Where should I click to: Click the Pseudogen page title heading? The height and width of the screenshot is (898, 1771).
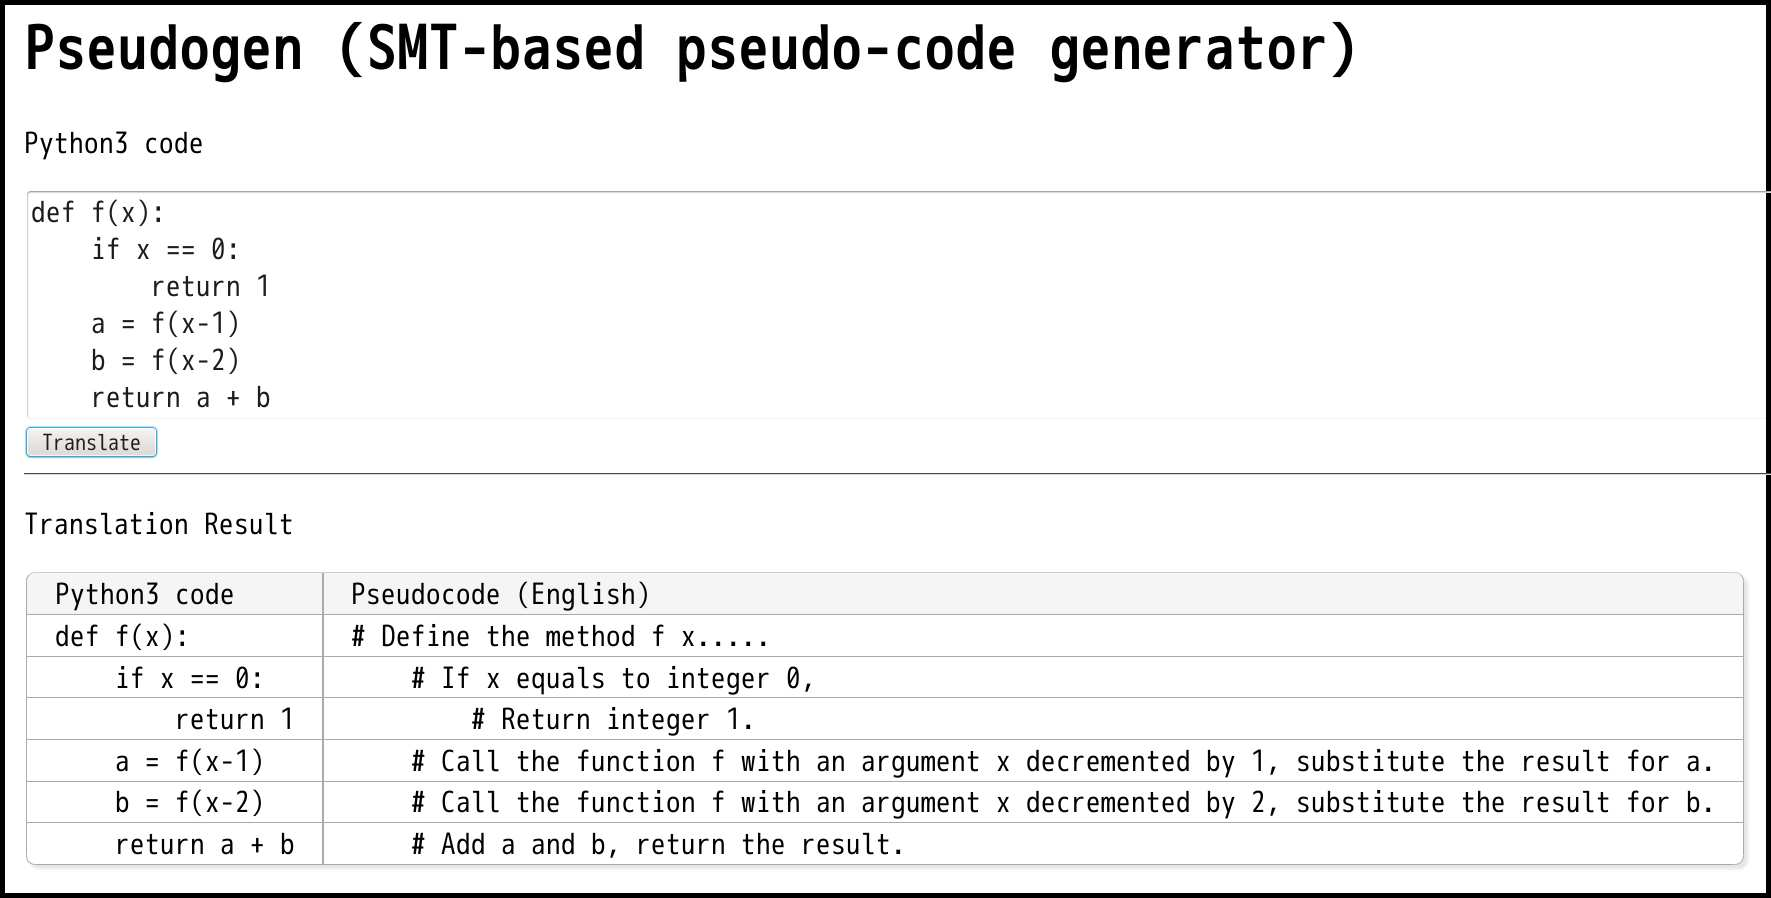[690, 49]
